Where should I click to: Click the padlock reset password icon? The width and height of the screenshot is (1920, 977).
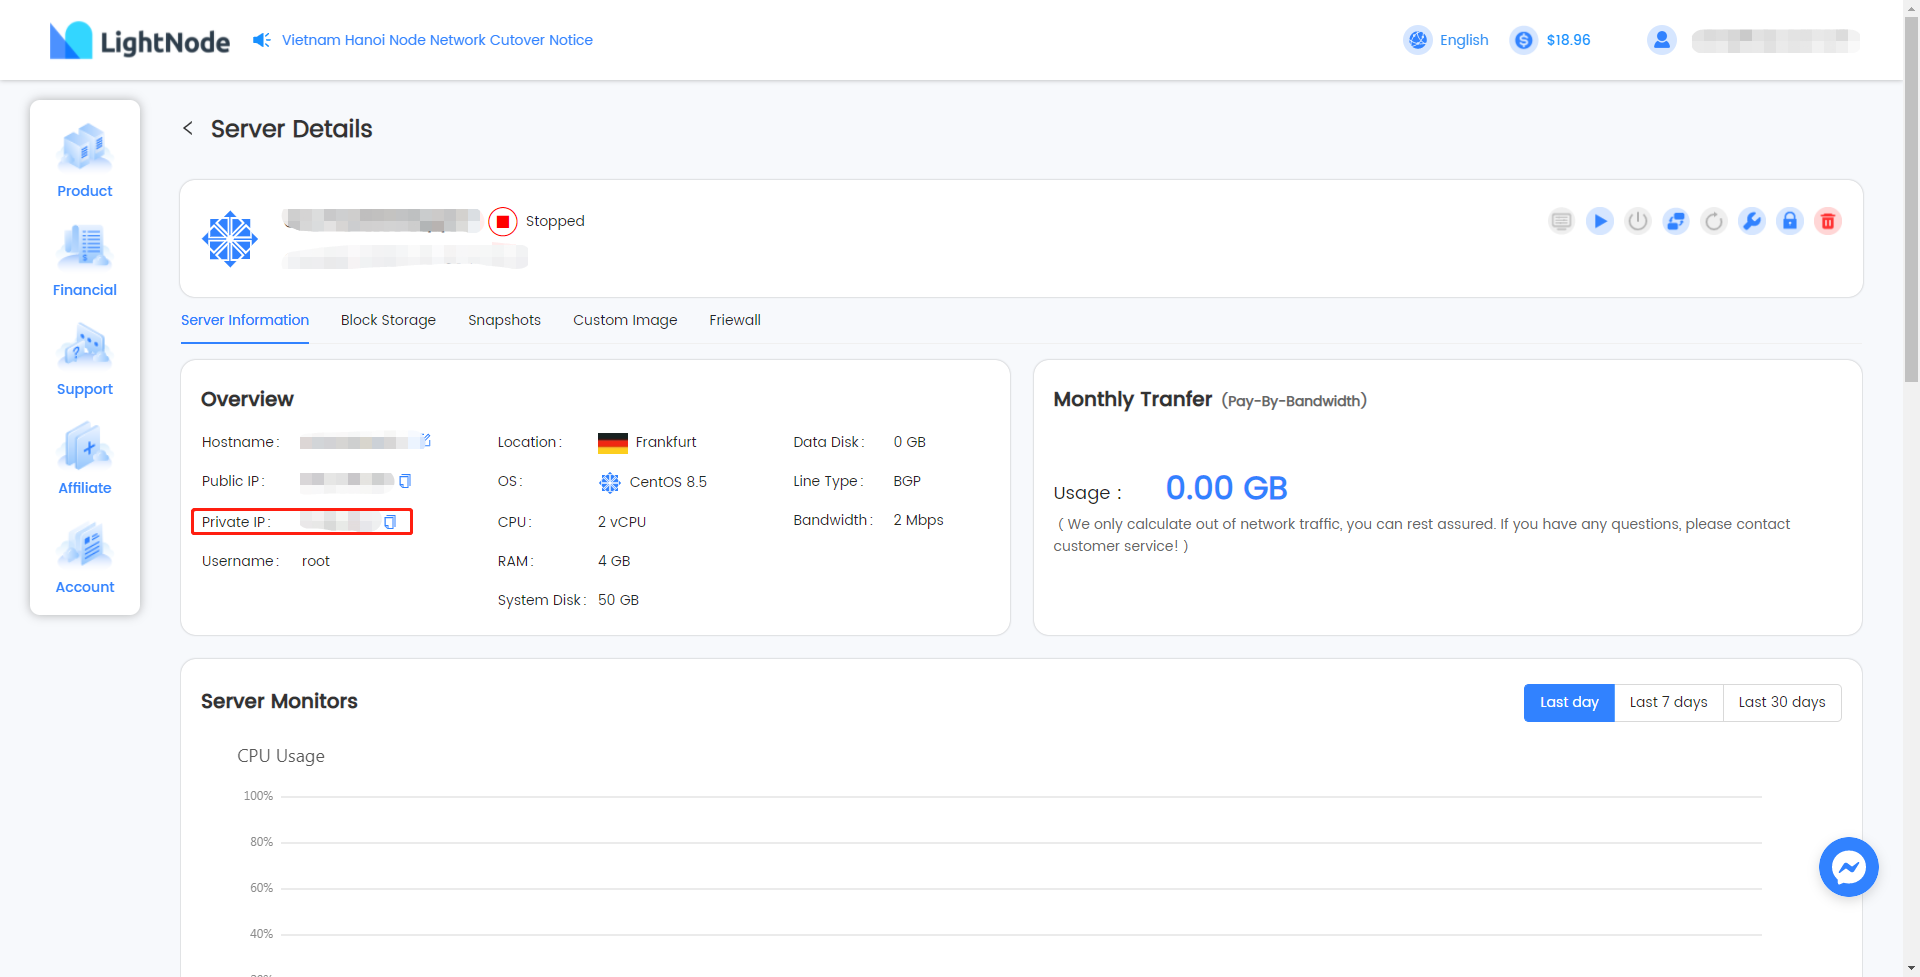1790,221
